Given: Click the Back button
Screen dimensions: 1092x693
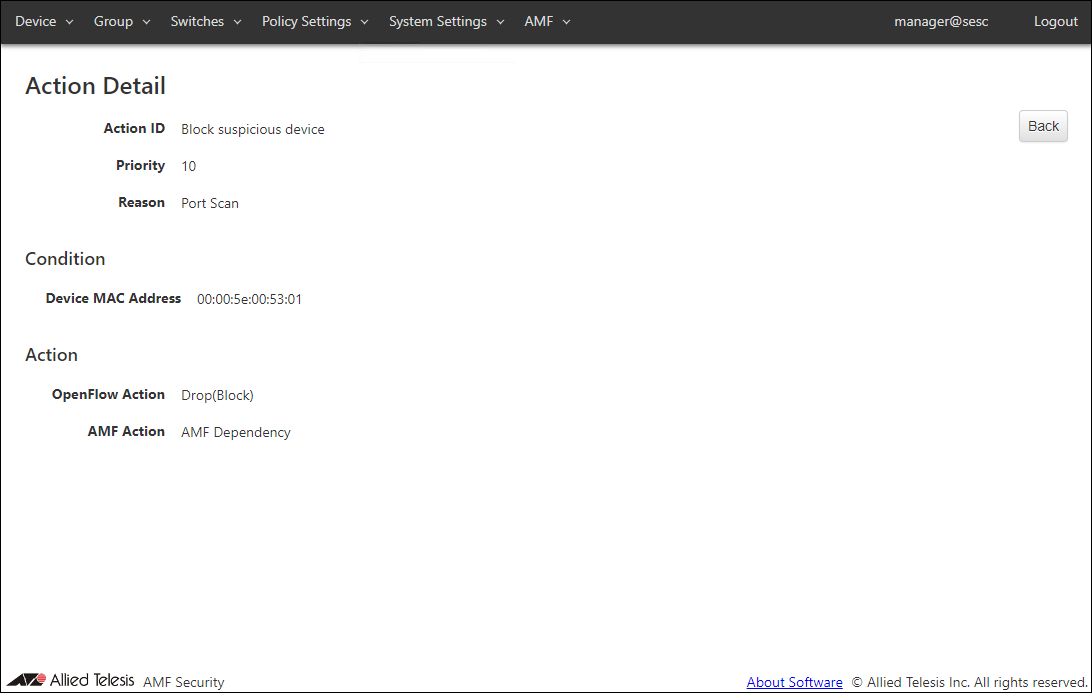Looking at the screenshot, I should click(1043, 126).
